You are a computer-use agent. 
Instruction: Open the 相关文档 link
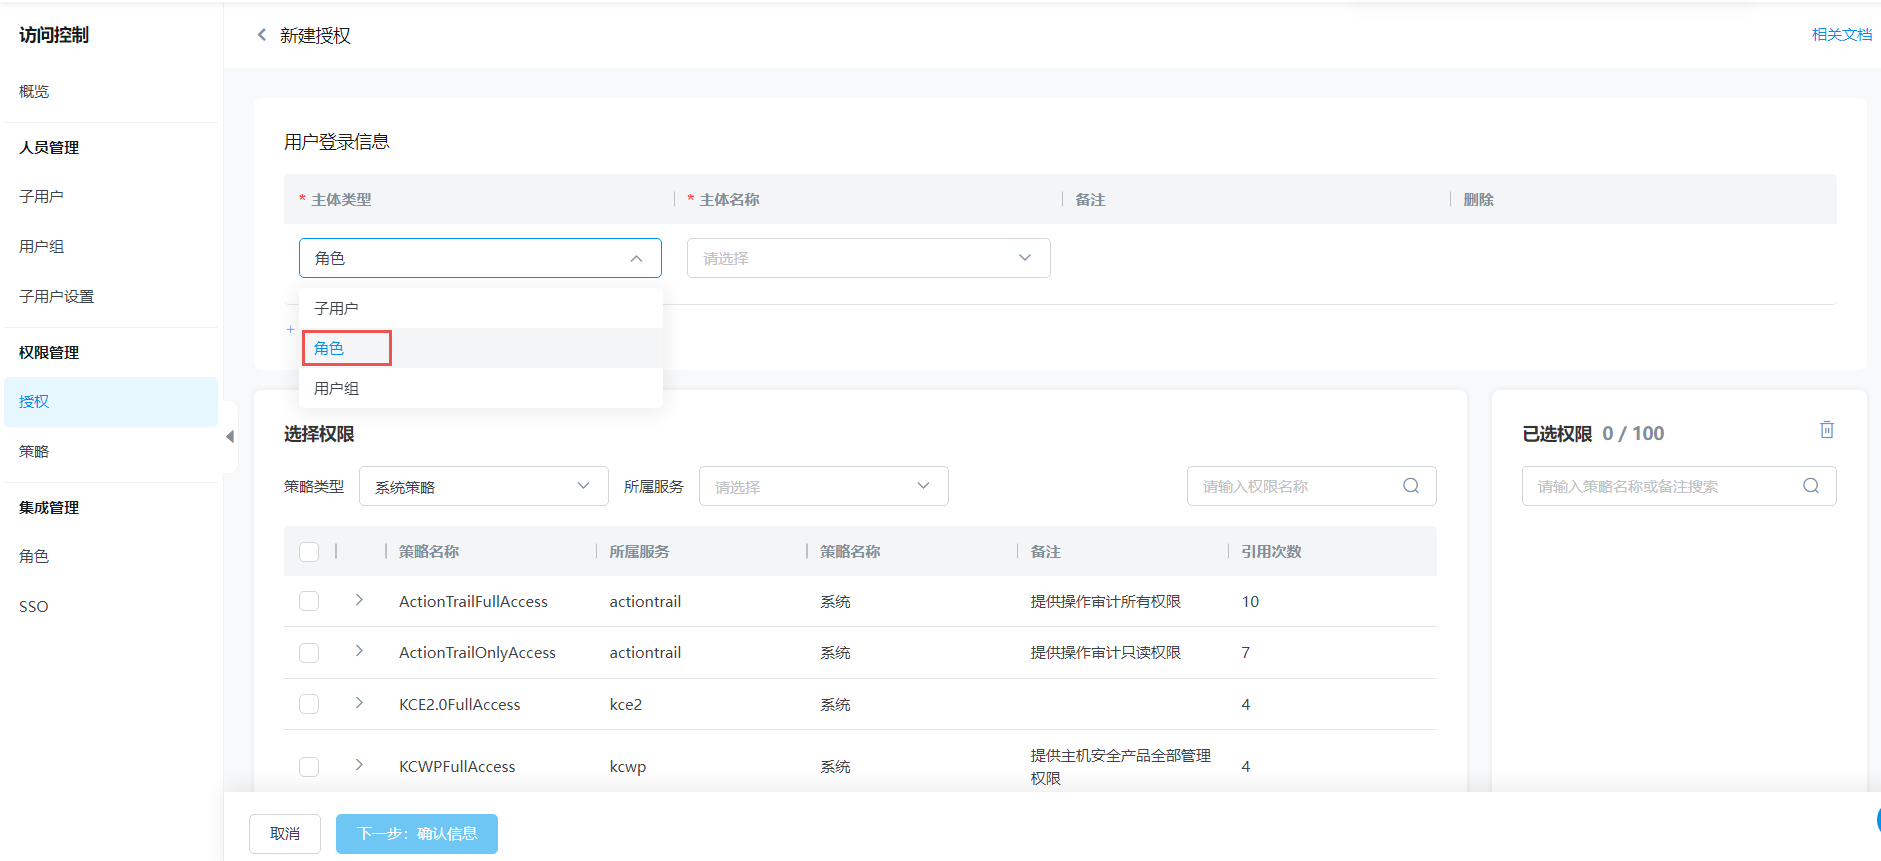pyautogui.click(x=1841, y=35)
